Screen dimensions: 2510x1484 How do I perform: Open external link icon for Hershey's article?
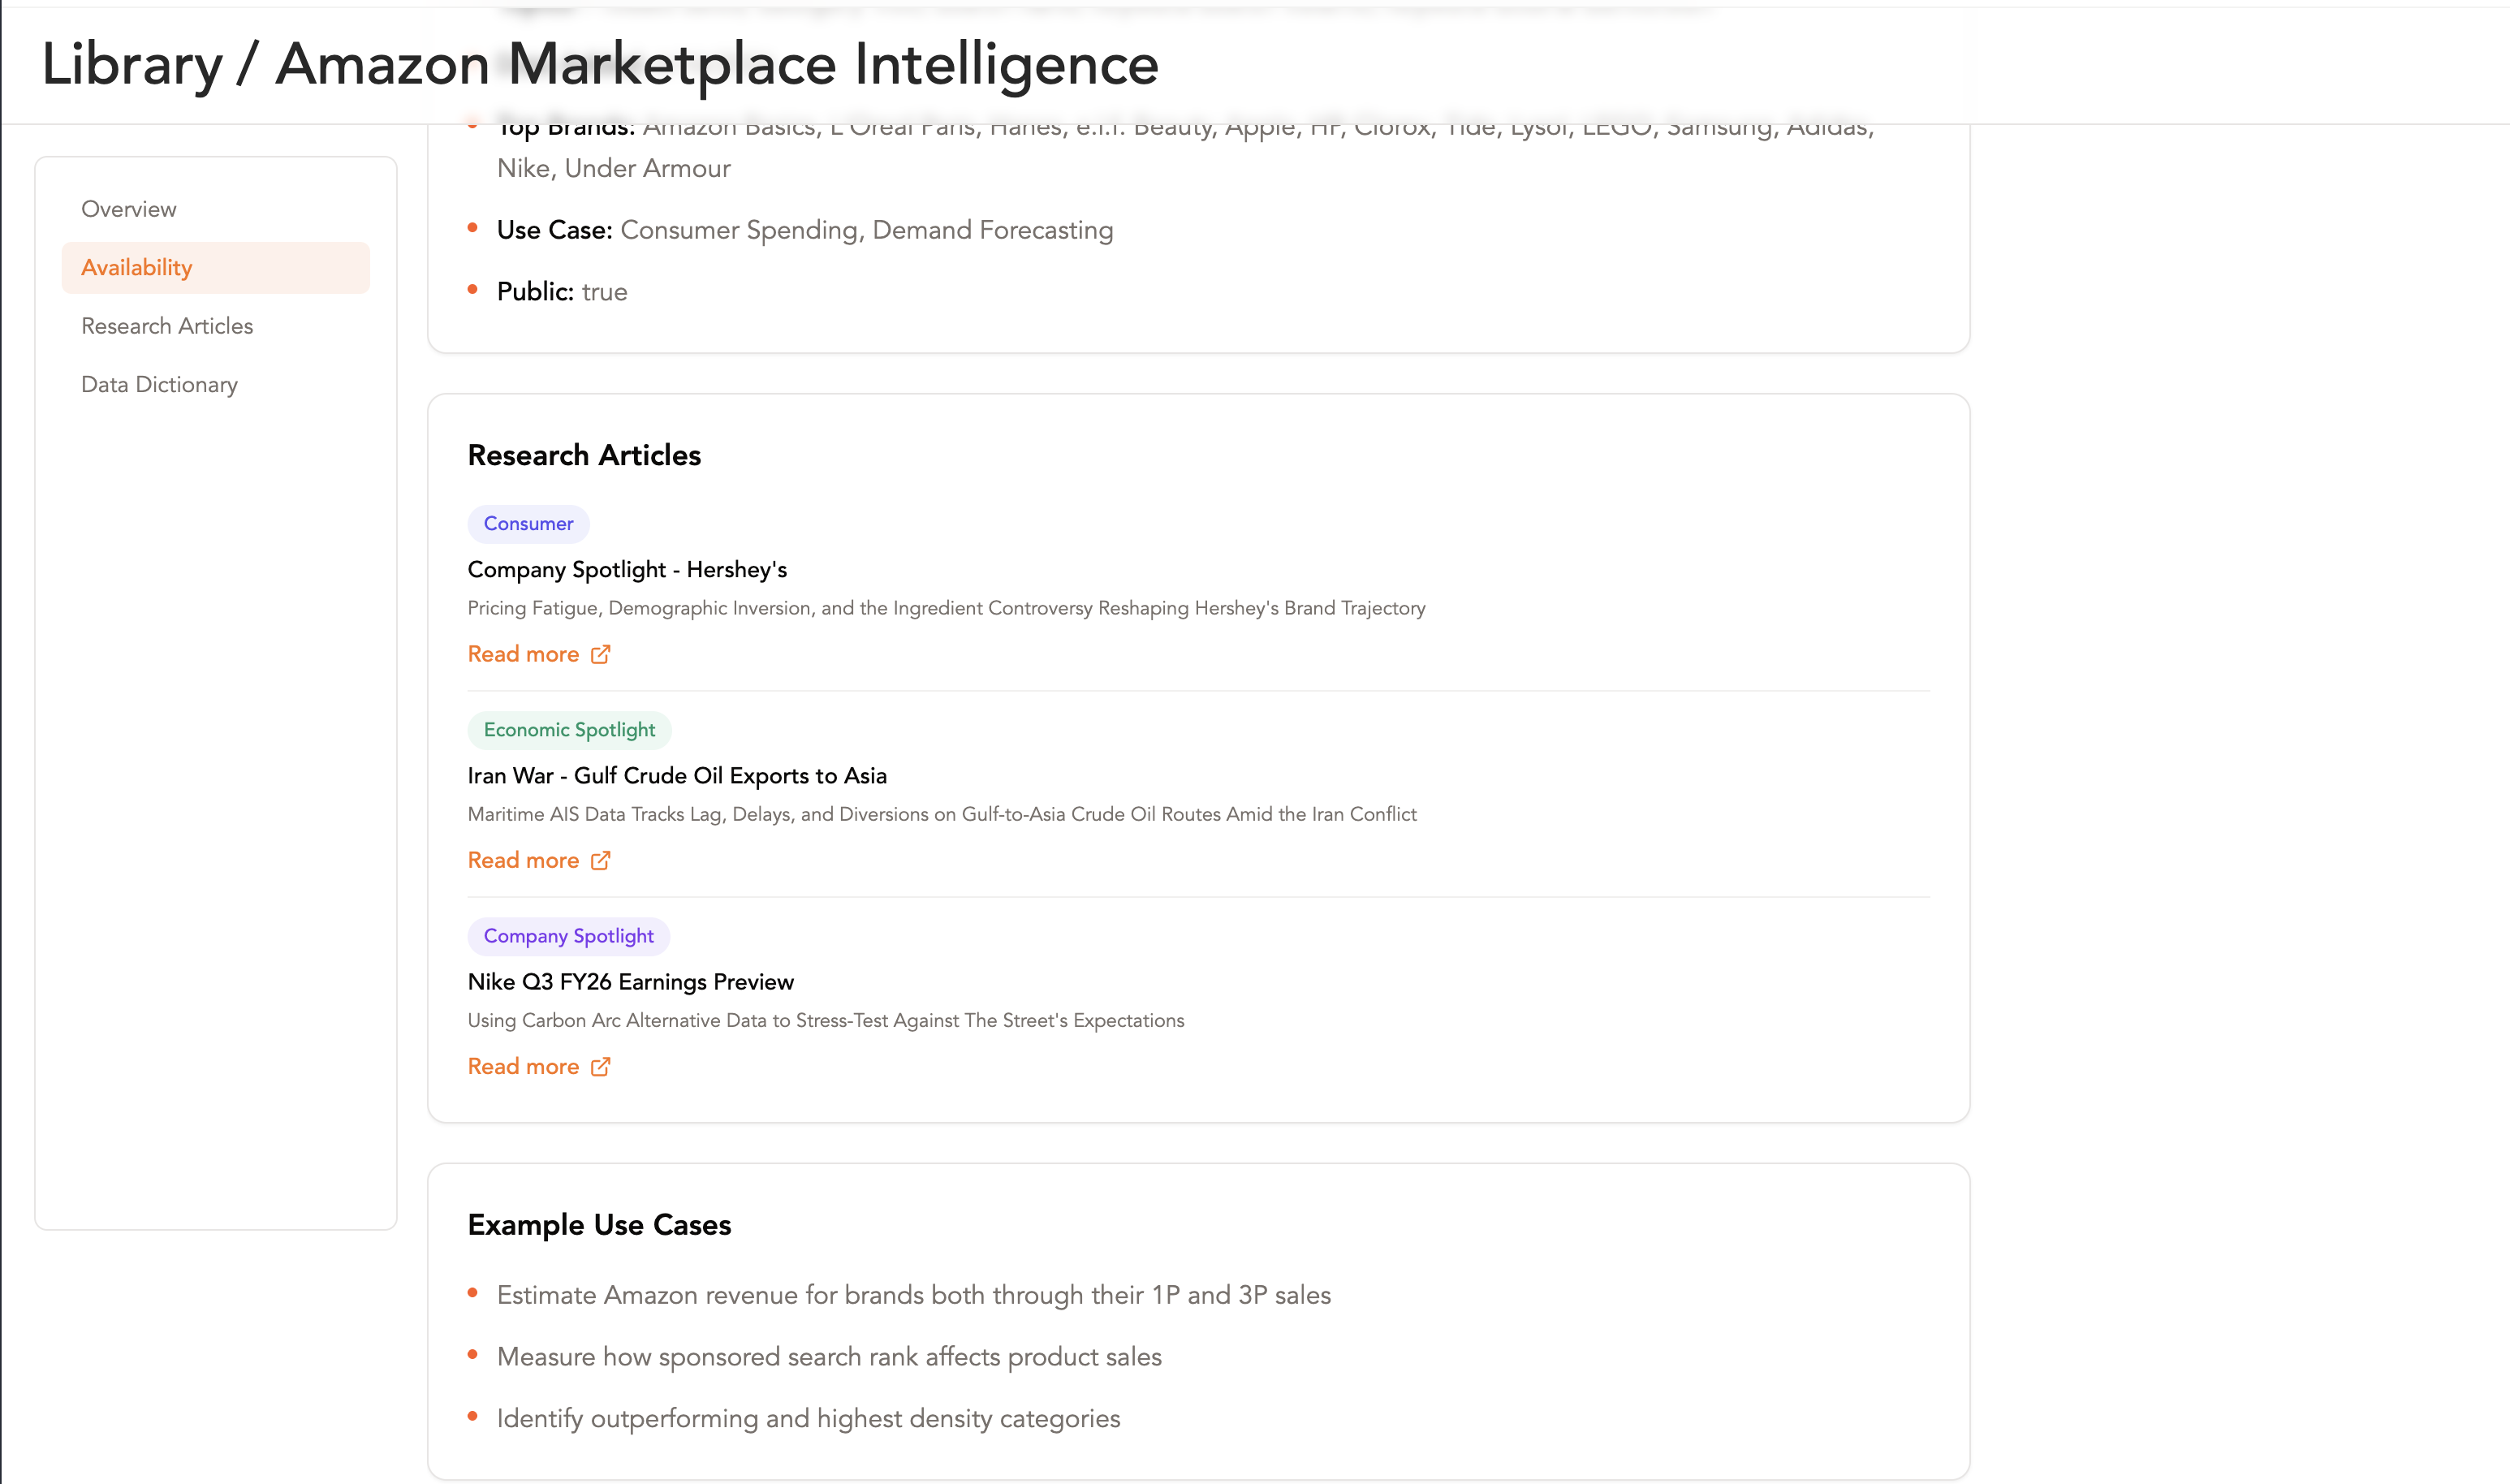point(600,654)
